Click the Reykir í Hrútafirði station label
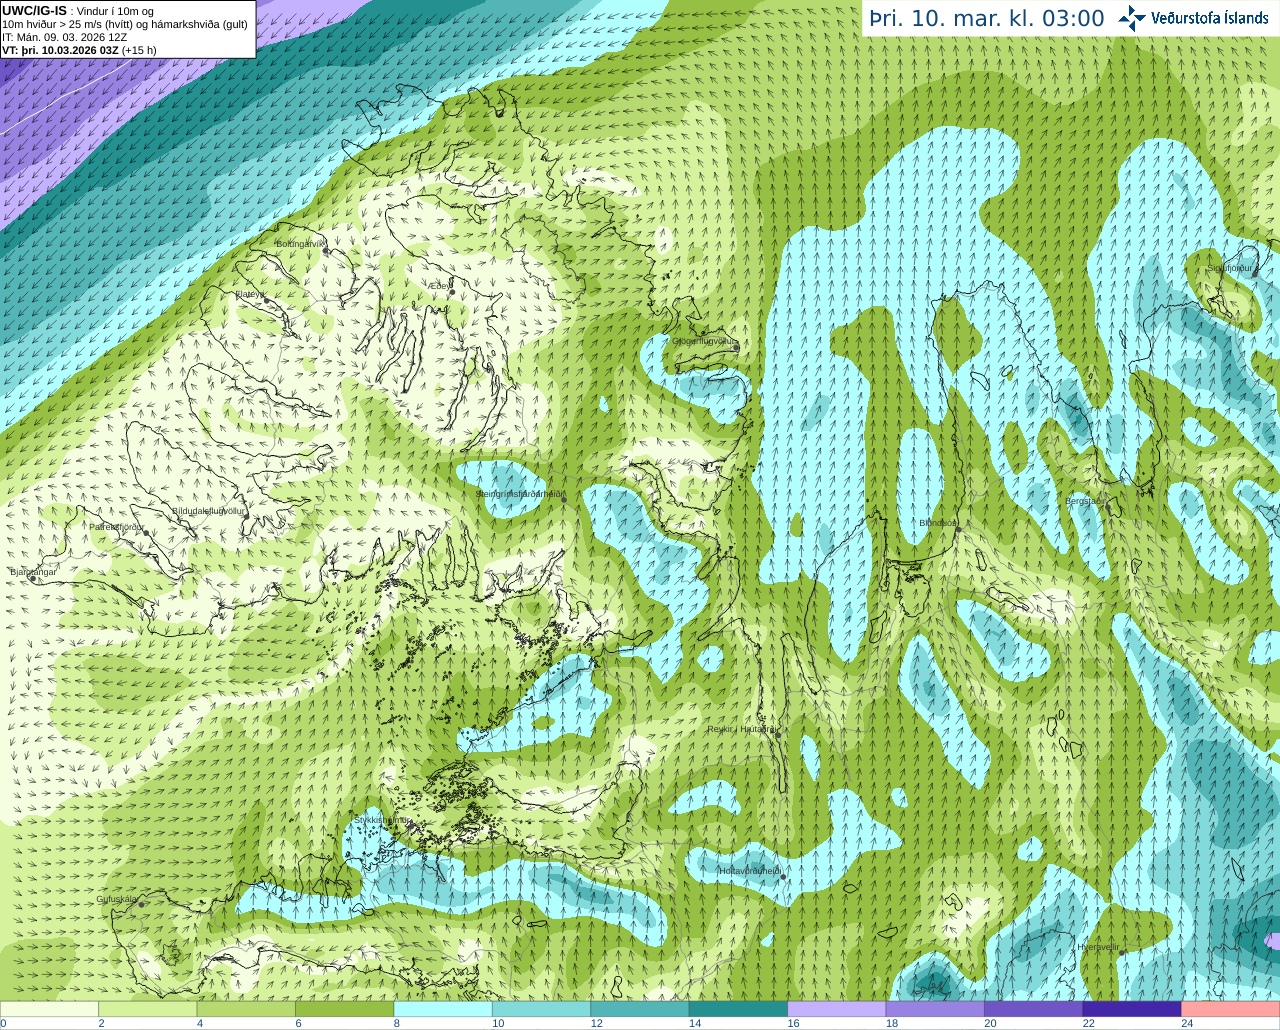 tap(742, 729)
